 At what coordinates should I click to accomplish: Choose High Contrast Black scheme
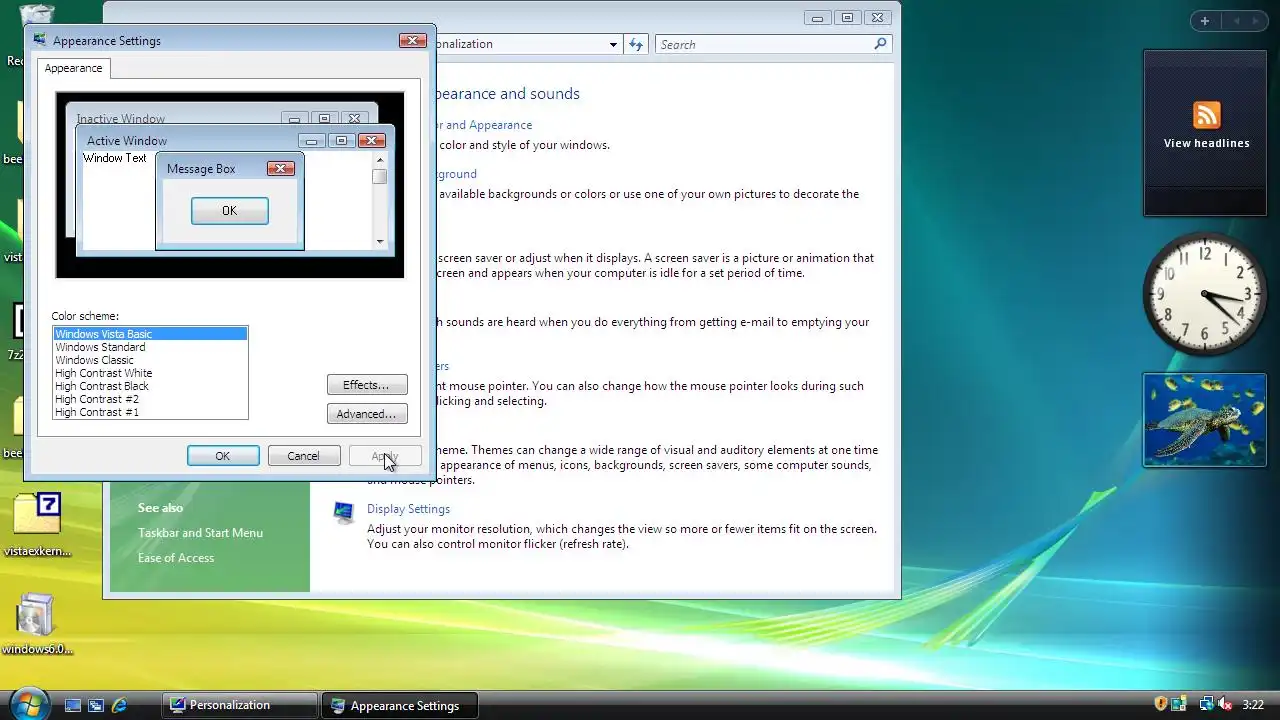[x=150, y=386]
